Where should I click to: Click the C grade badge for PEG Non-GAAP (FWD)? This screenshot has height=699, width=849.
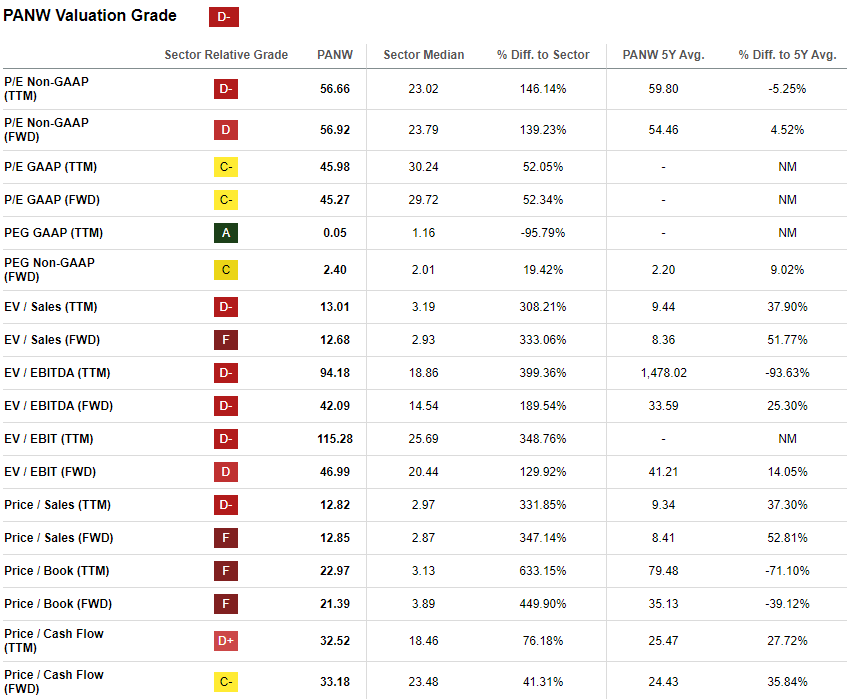[x=226, y=270]
